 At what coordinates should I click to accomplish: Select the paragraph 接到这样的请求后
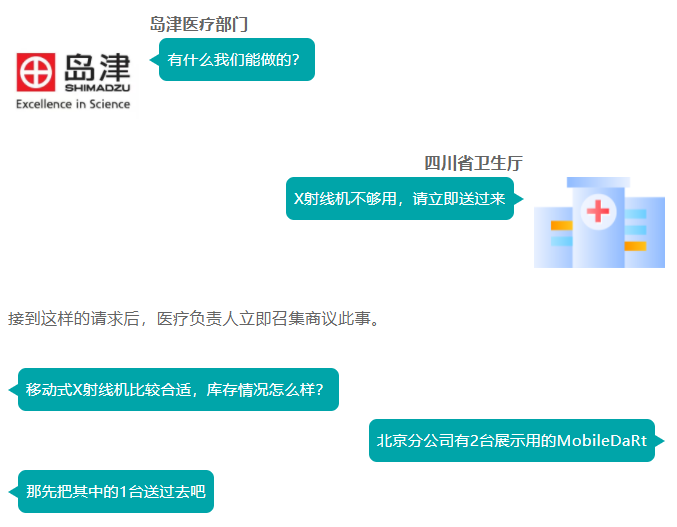[x=193, y=319]
